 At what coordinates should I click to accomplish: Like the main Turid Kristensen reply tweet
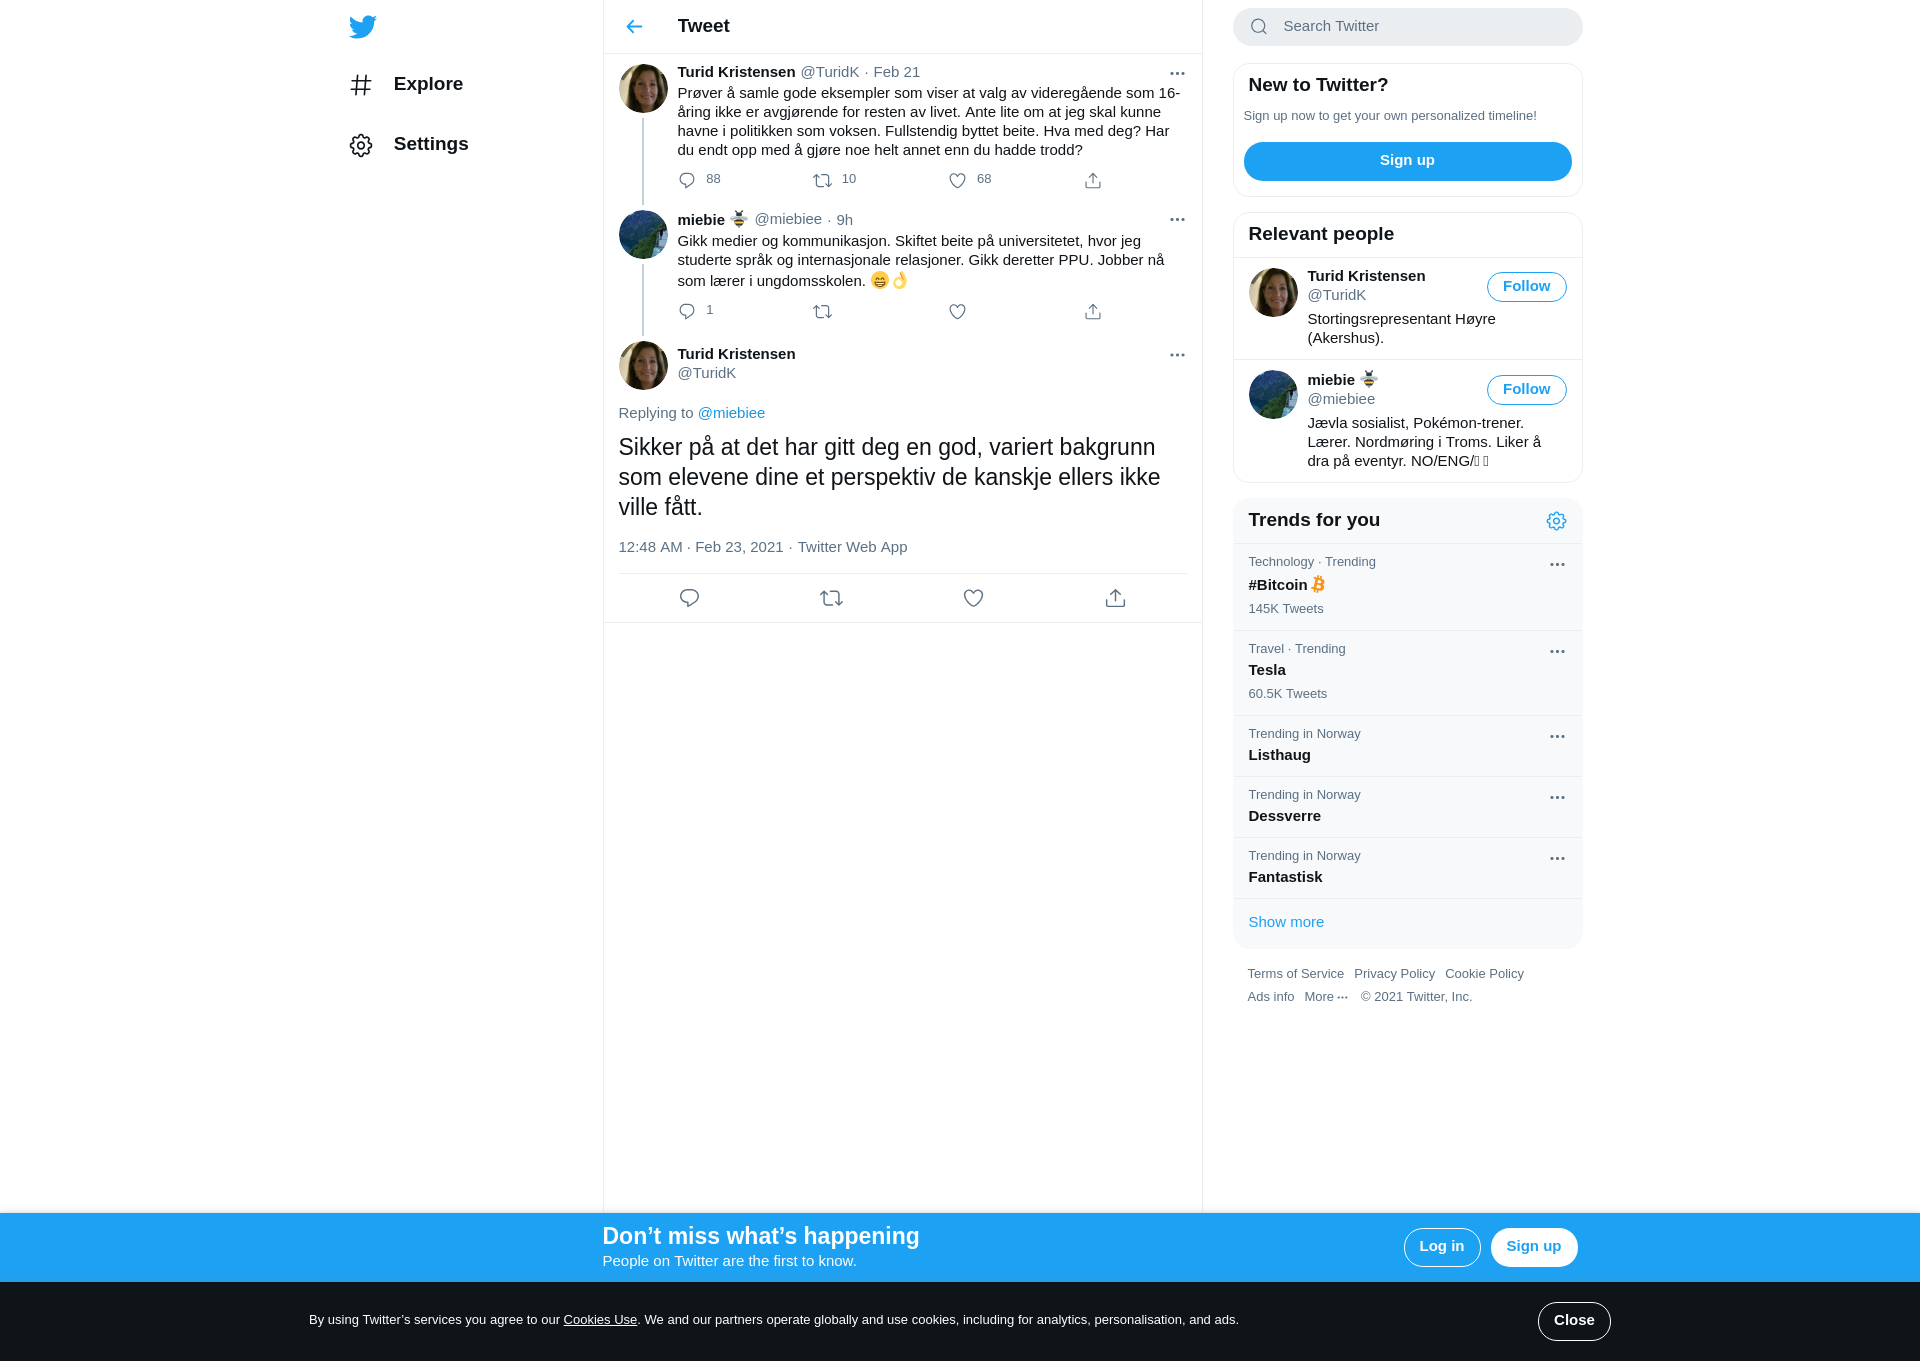coord(973,598)
